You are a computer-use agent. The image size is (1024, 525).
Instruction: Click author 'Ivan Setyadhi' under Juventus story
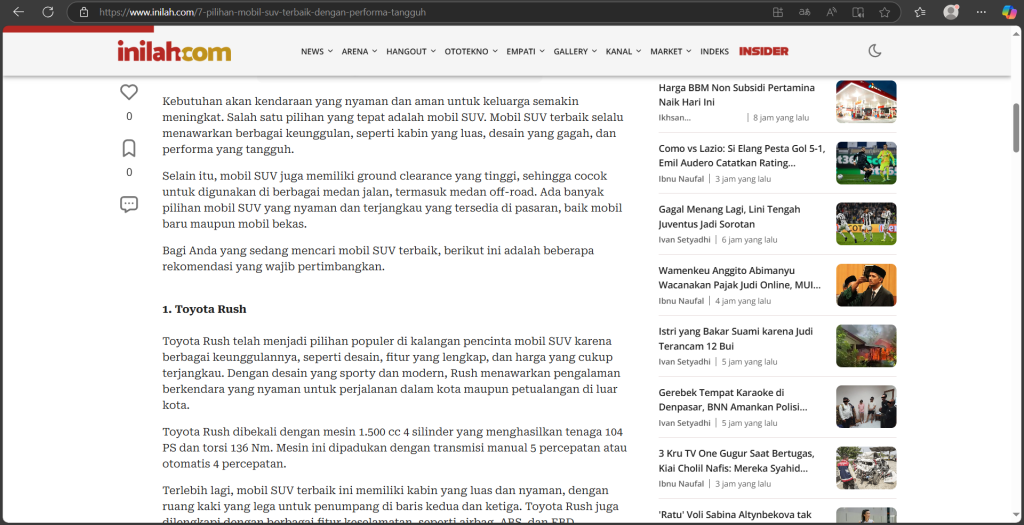tap(684, 240)
